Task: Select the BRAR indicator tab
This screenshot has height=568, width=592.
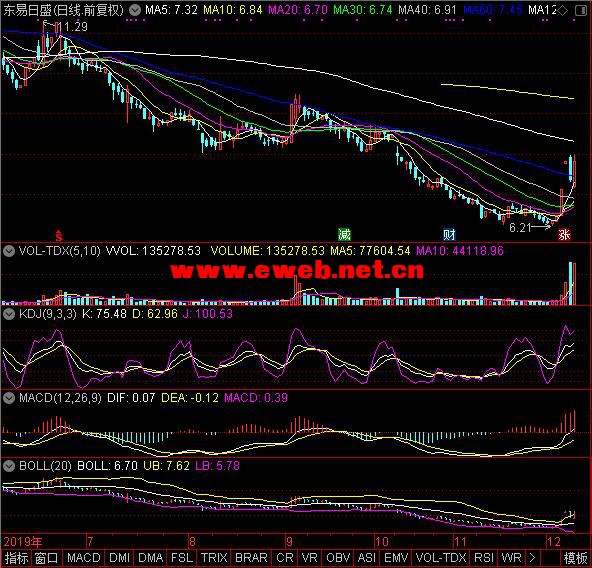Action: coord(251,558)
